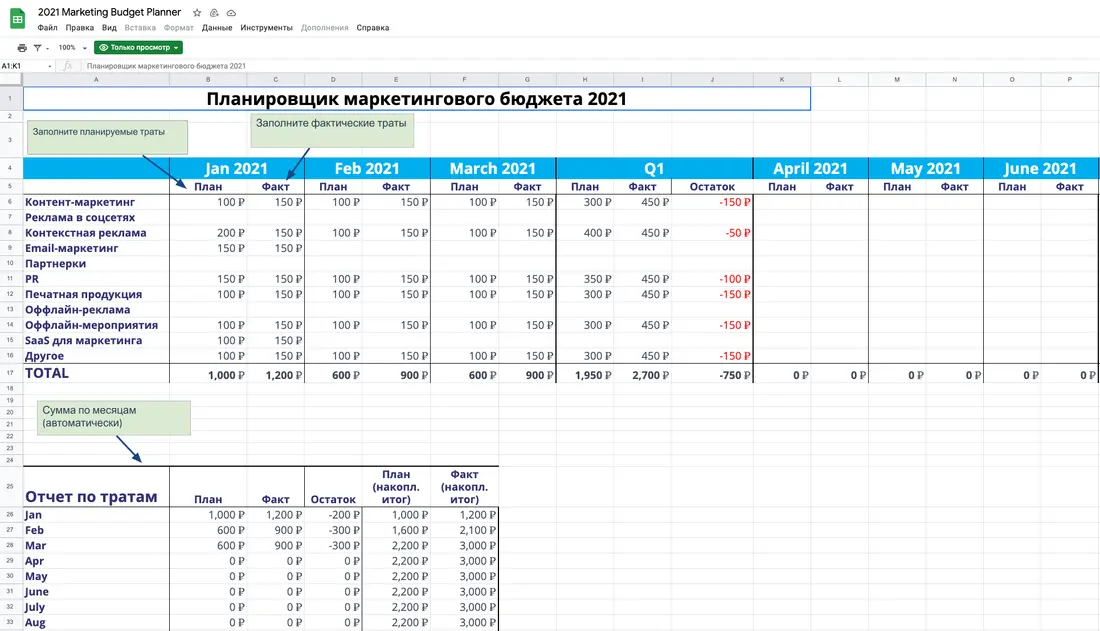Click the 2,100 ₽ cumulative fact cell
This screenshot has width=1100, height=631.
tap(464, 531)
